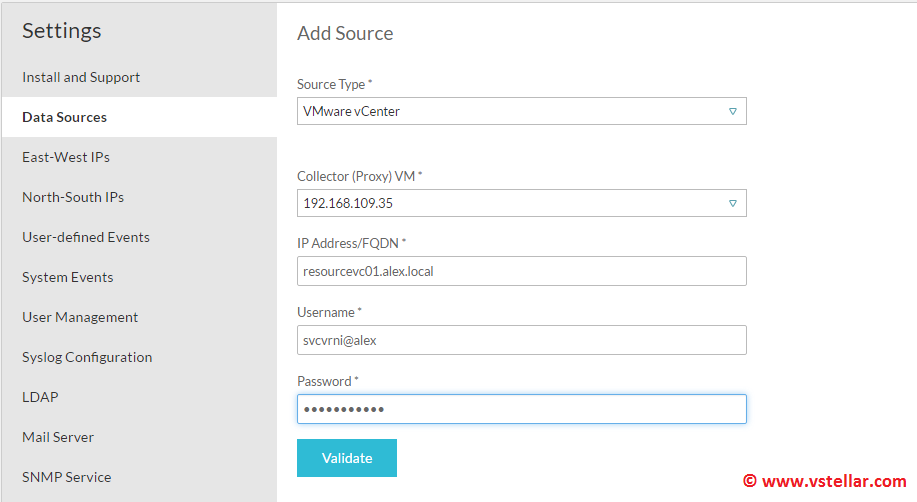
Task: Open SNMP Service settings
Action: click(x=67, y=477)
